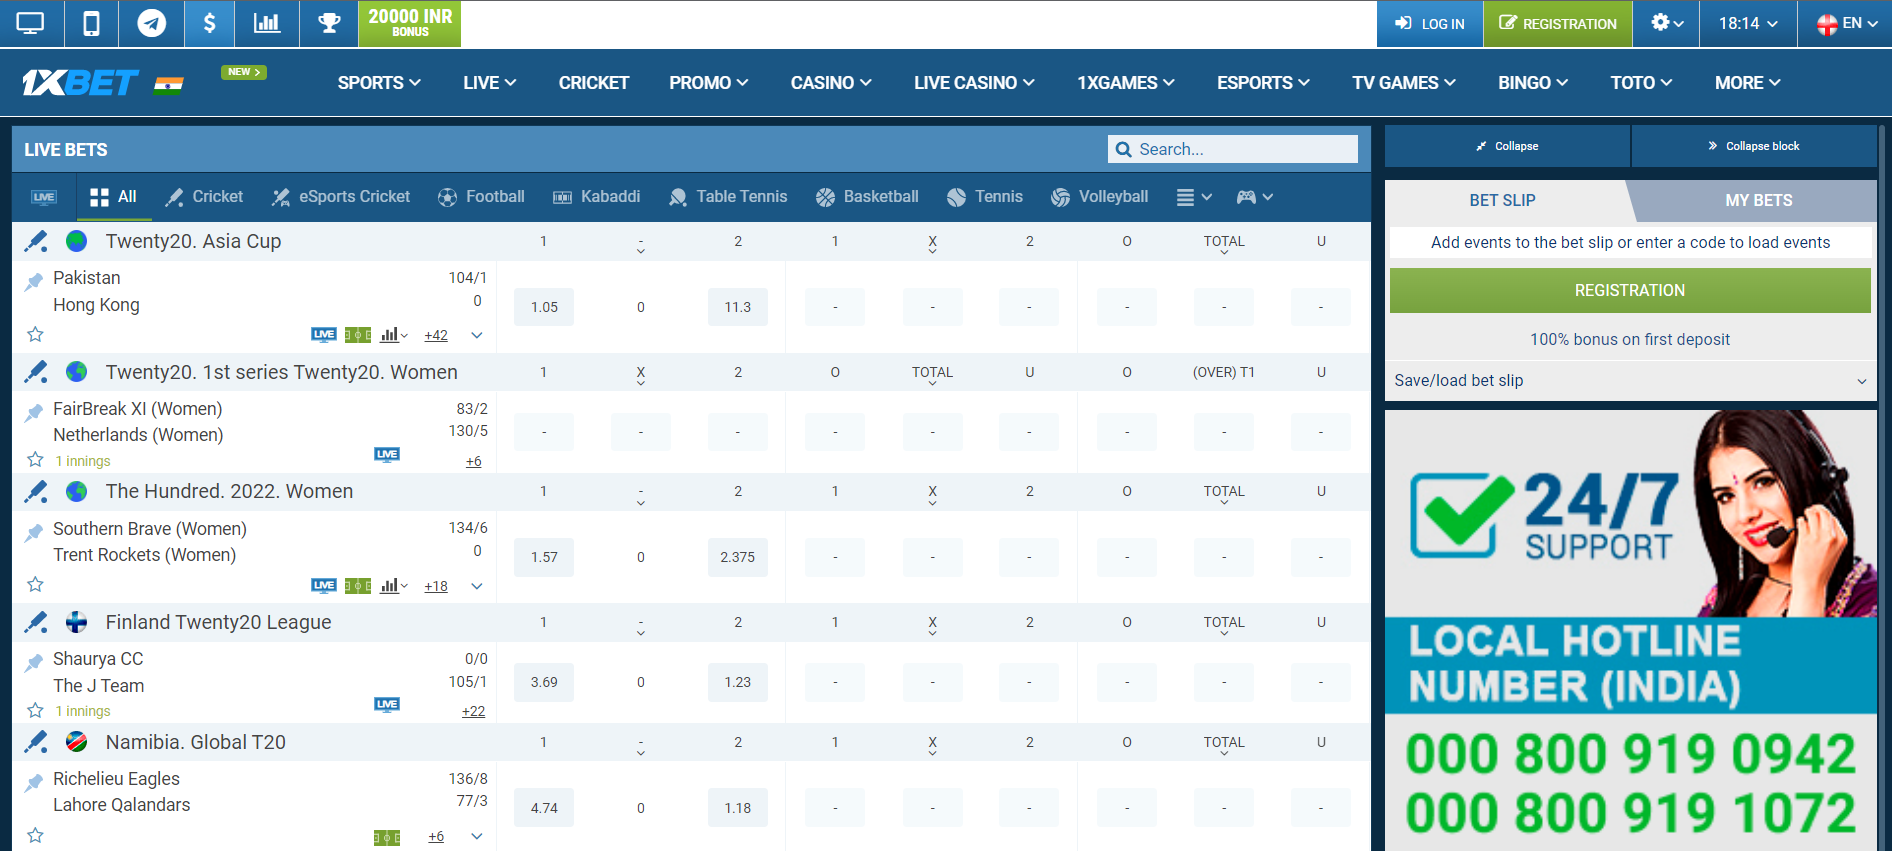Click the 20000 INR BONUS button
This screenshot has width=1892, height=851.
[x=410, y=23]
